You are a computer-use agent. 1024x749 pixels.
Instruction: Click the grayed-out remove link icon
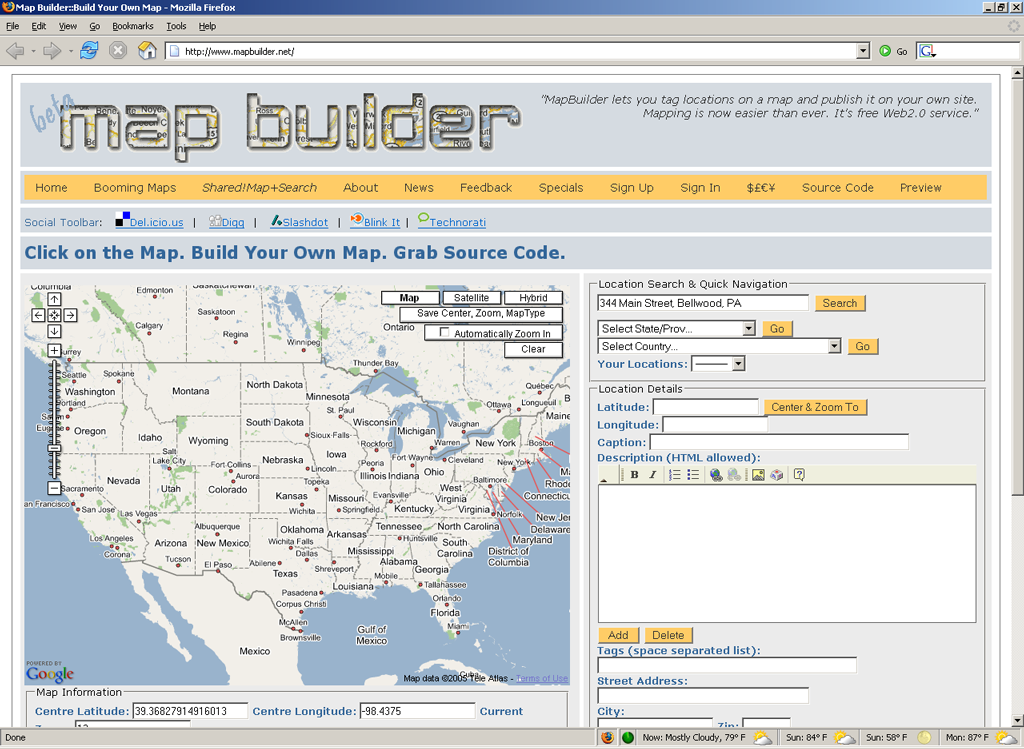coord(734,475)
